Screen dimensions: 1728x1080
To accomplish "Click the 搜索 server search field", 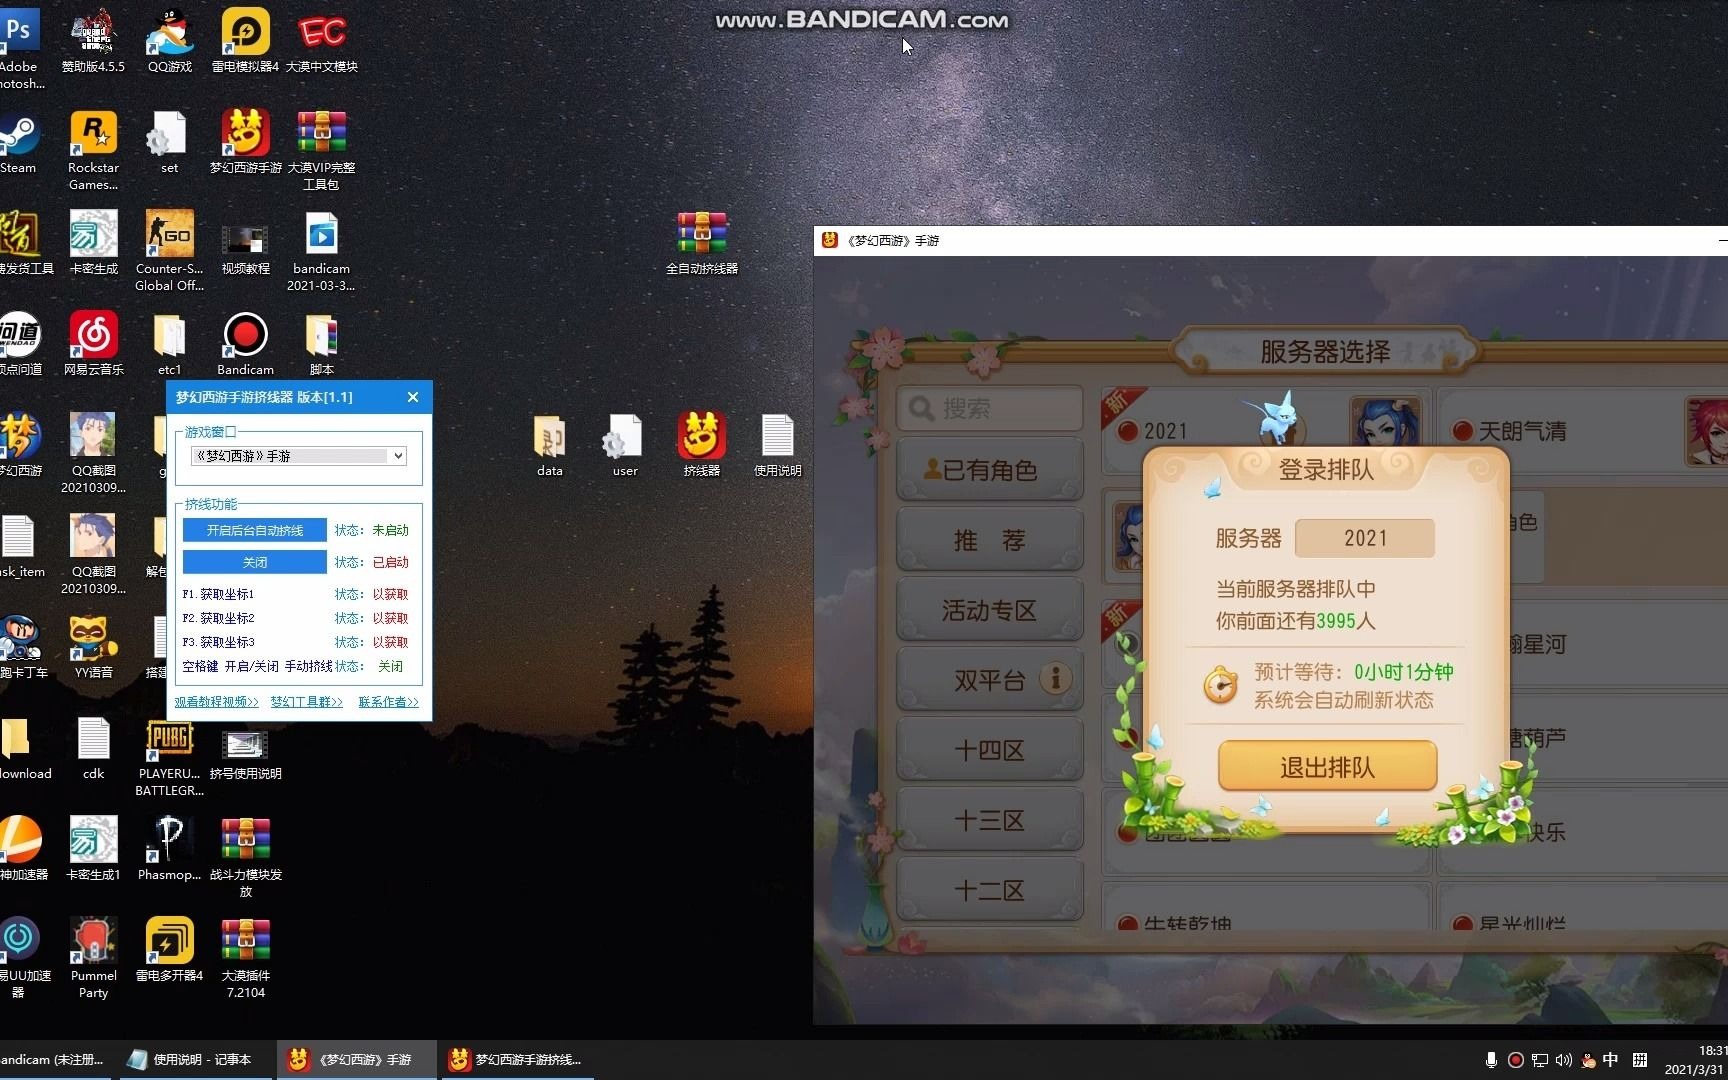I will [990, 408].
